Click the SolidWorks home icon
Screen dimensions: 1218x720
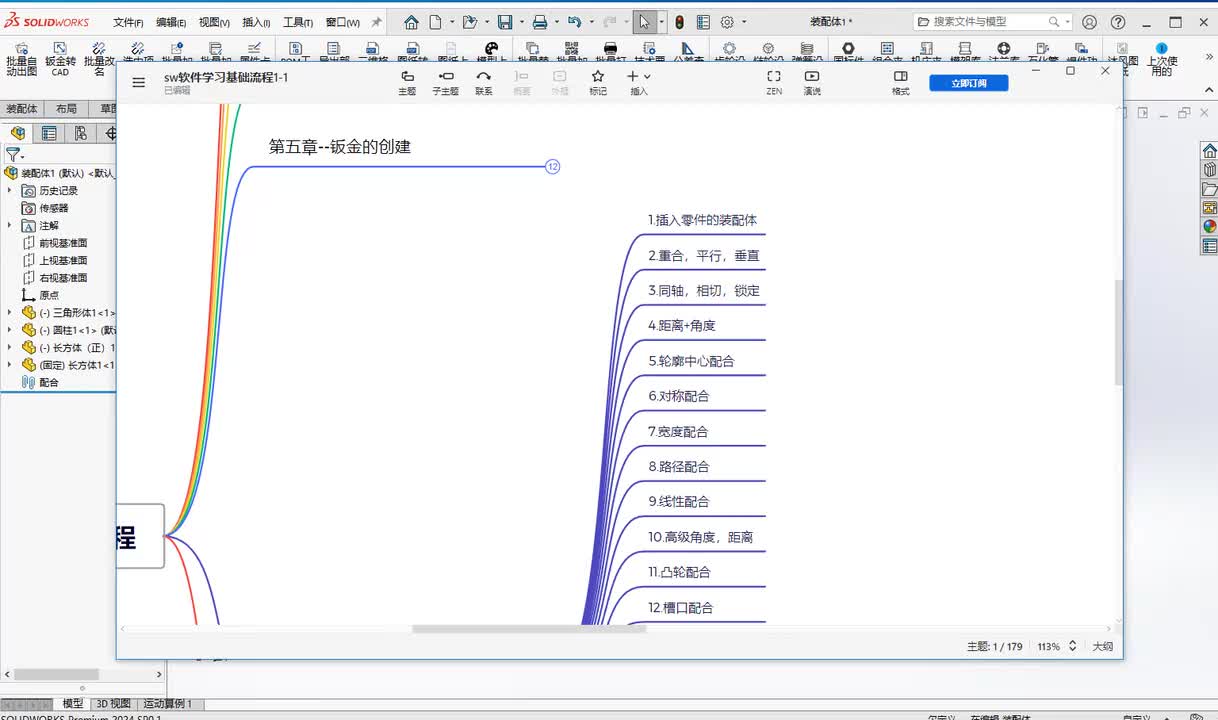click(x=411, y=22)
